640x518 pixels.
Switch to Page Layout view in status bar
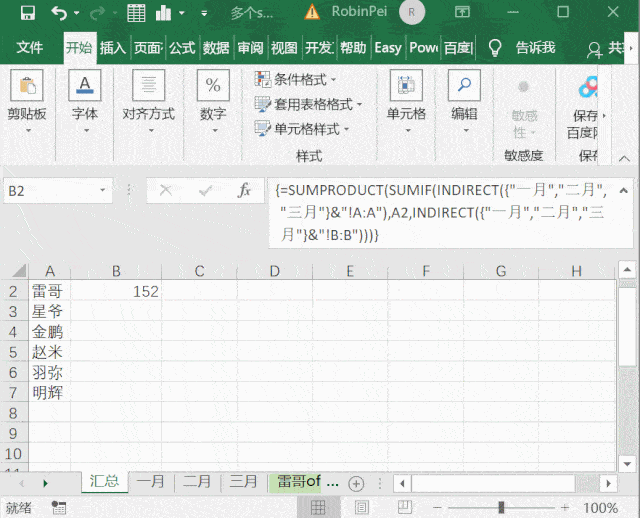pyautogui.click(x=361, y=508)
